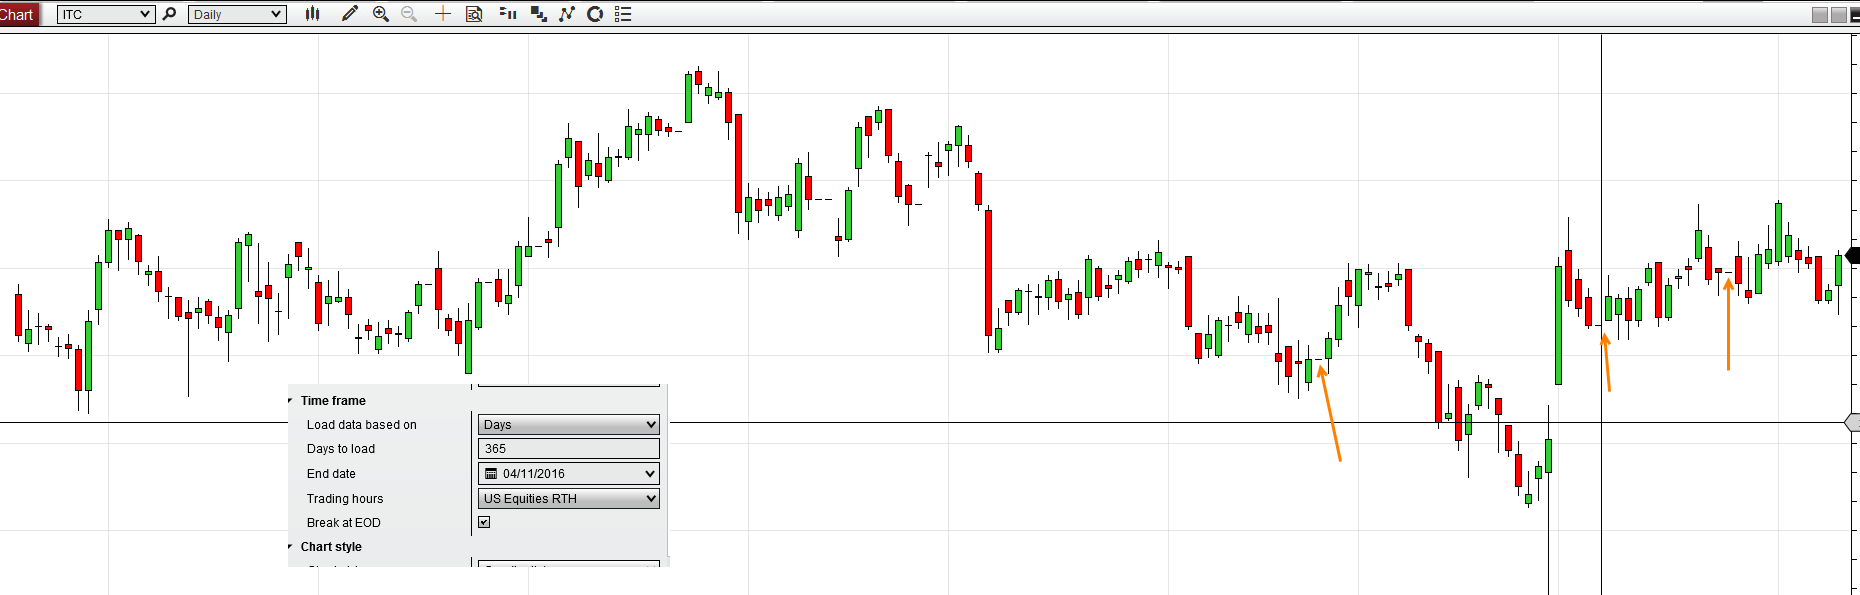Open the bar type candlestick icon
This screenshot has width=1860, height=595.
pos(313,14)
